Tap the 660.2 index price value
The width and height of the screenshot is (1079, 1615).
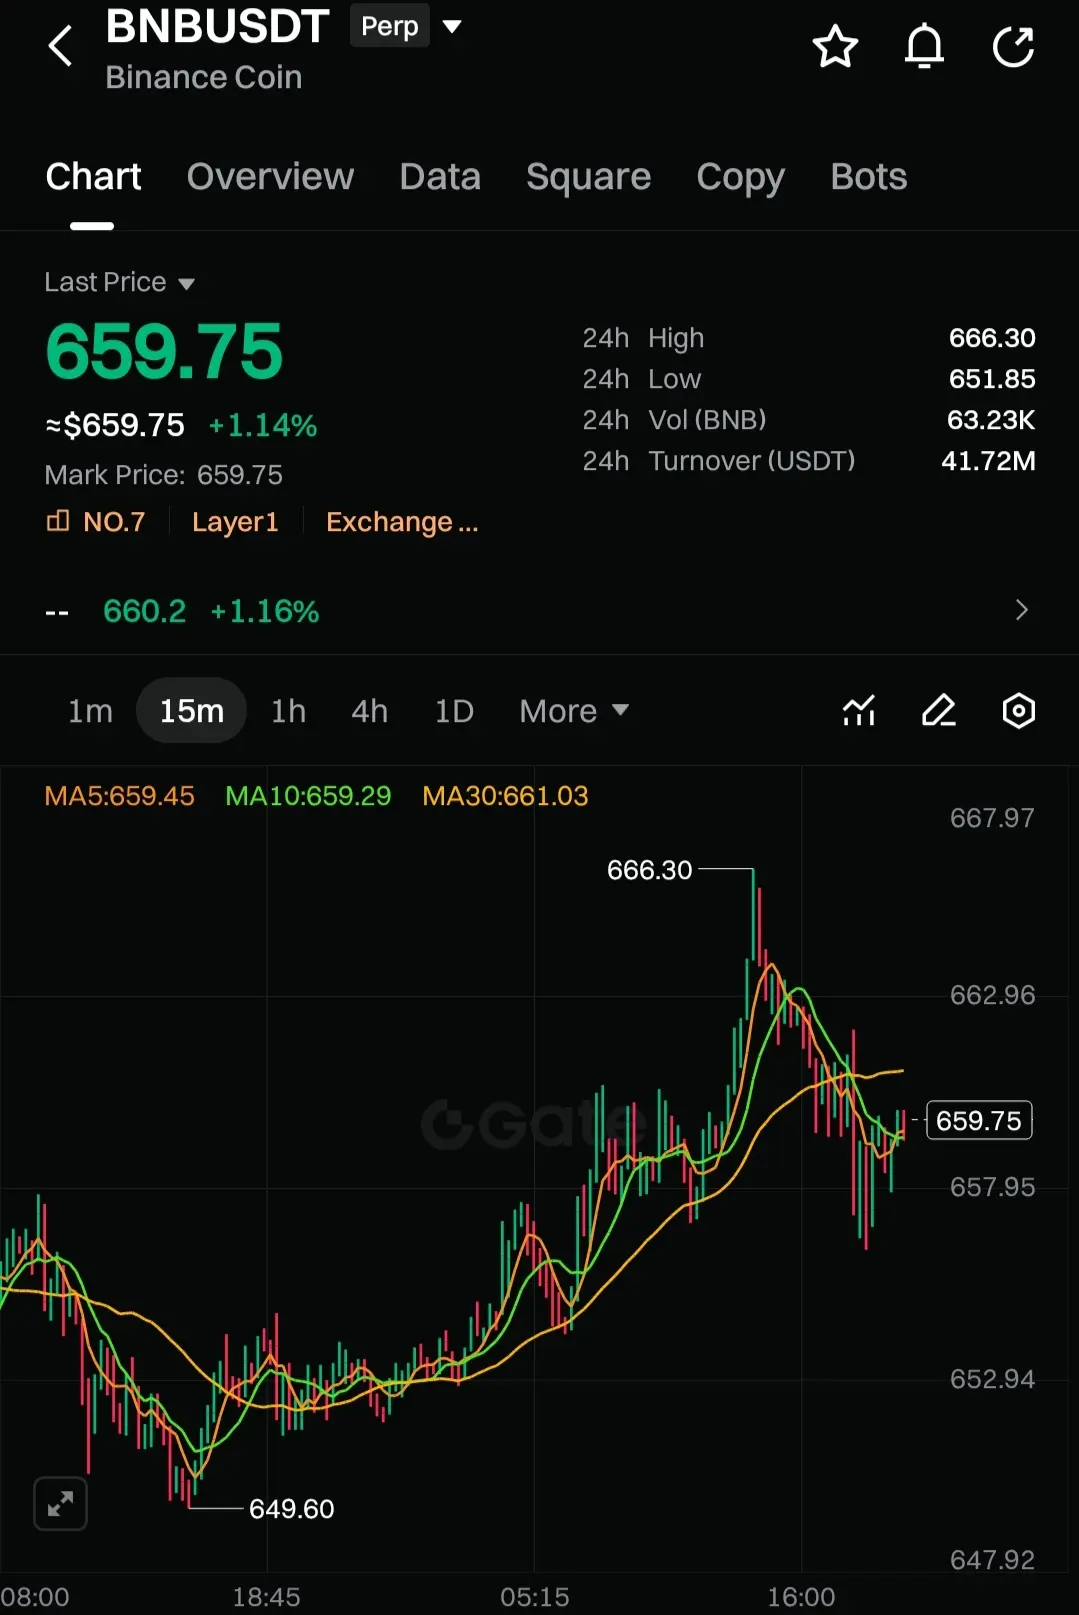pos(145,611)
